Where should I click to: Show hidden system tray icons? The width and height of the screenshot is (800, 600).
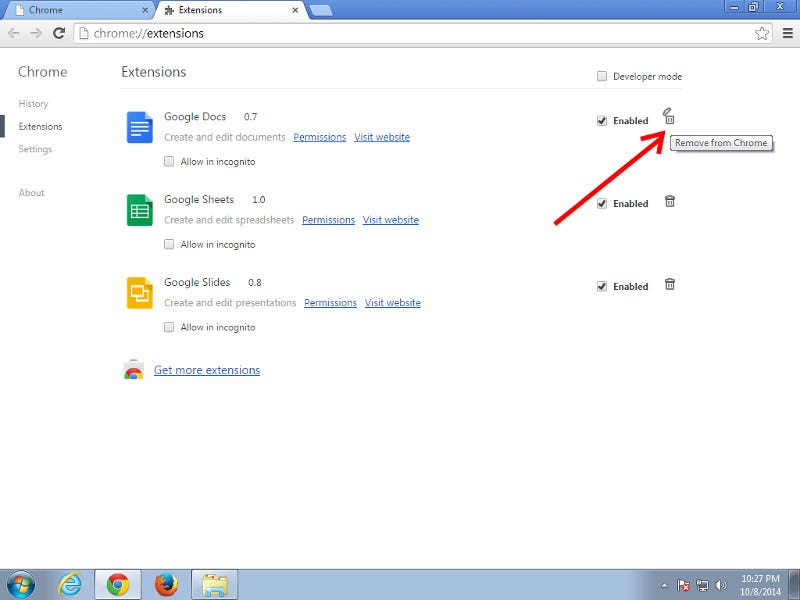pos(664,585)
